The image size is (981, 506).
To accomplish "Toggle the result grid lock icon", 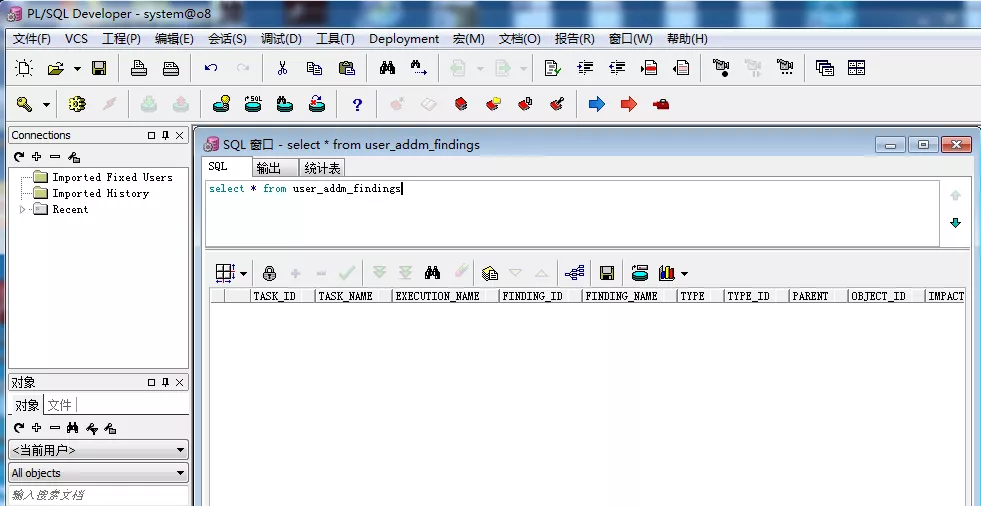I will point(269,273).
